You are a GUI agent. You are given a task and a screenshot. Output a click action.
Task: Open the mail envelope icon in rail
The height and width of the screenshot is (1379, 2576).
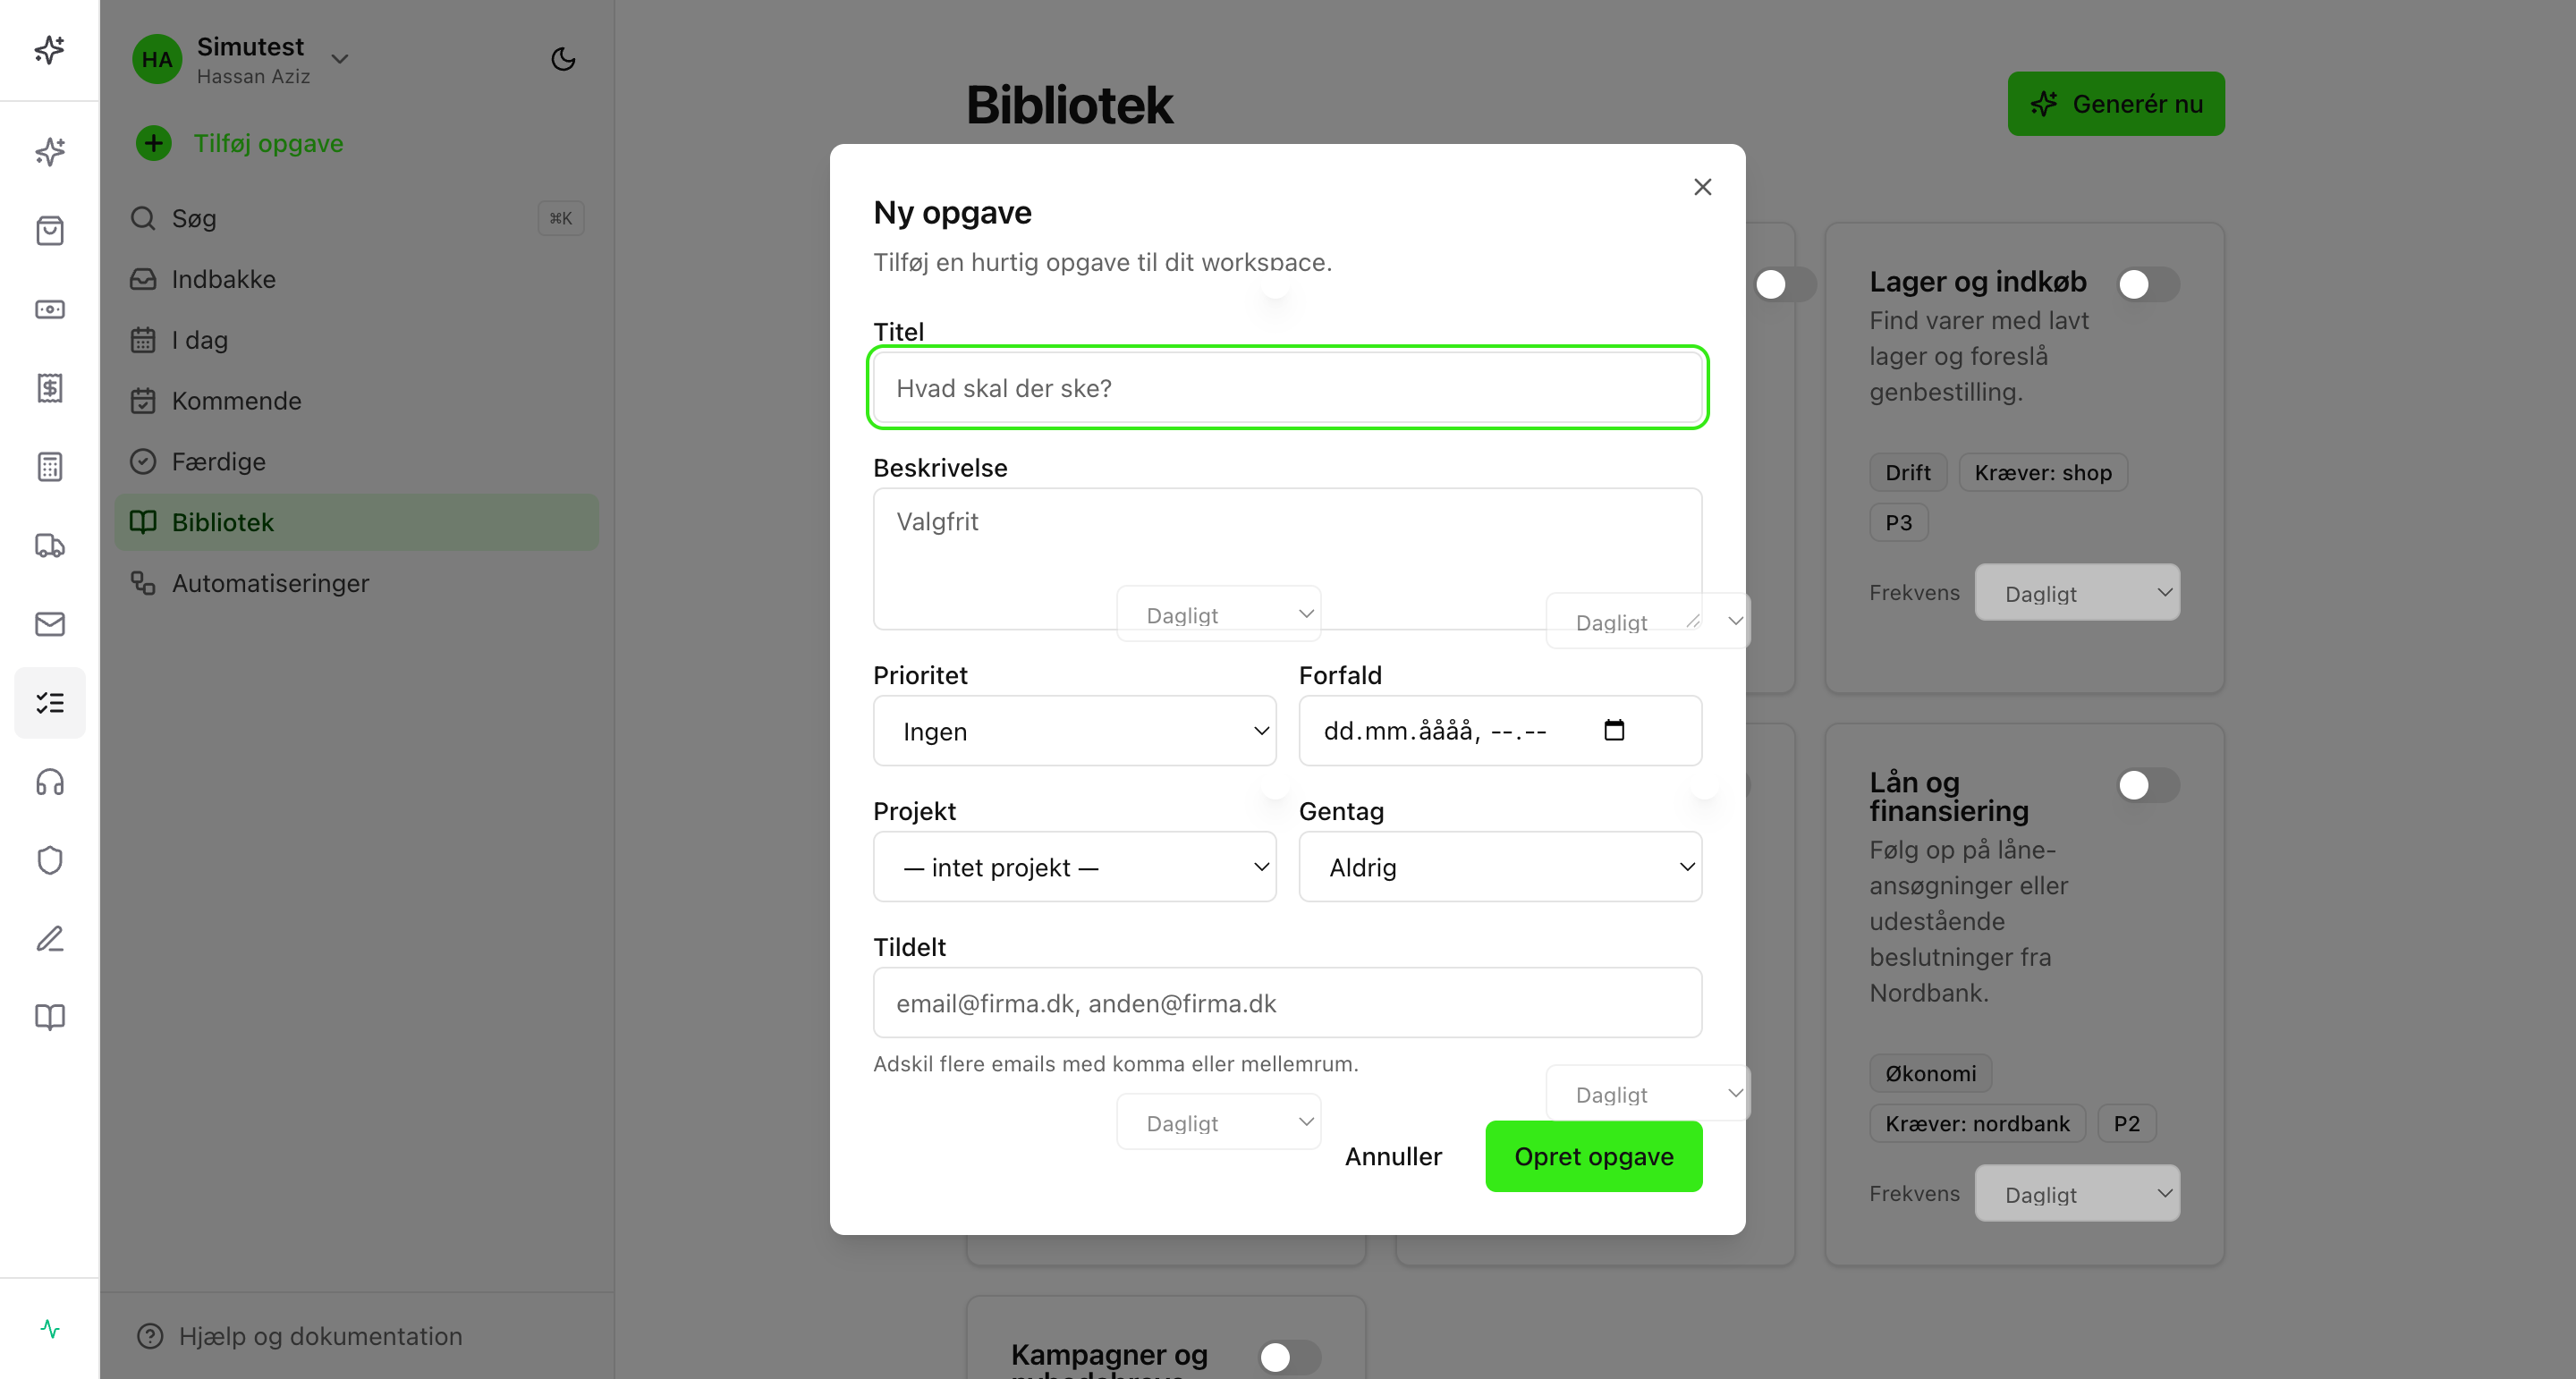(49, 624)
